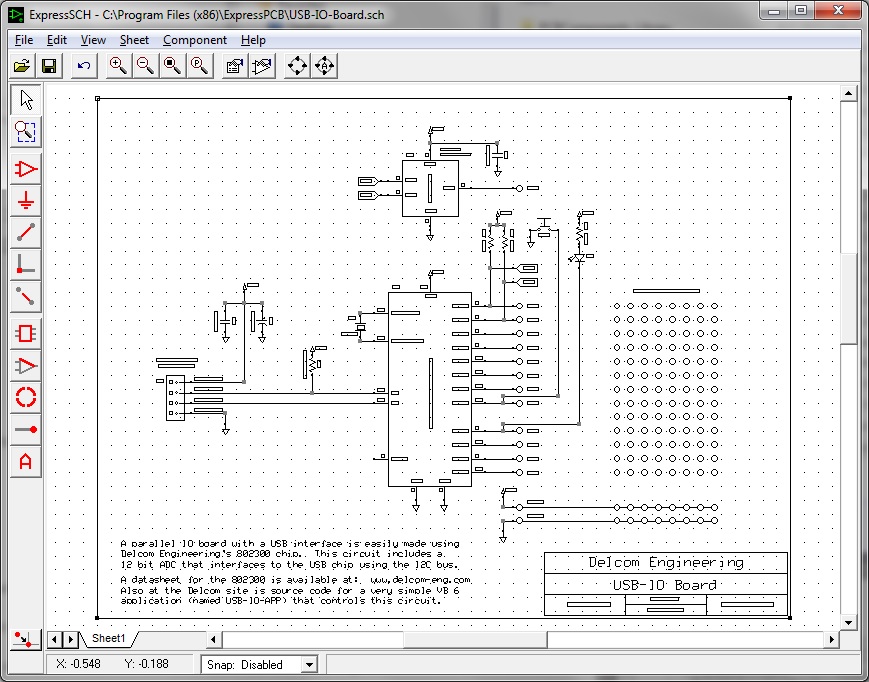Zoom in on the schematic

click(117, 65)
